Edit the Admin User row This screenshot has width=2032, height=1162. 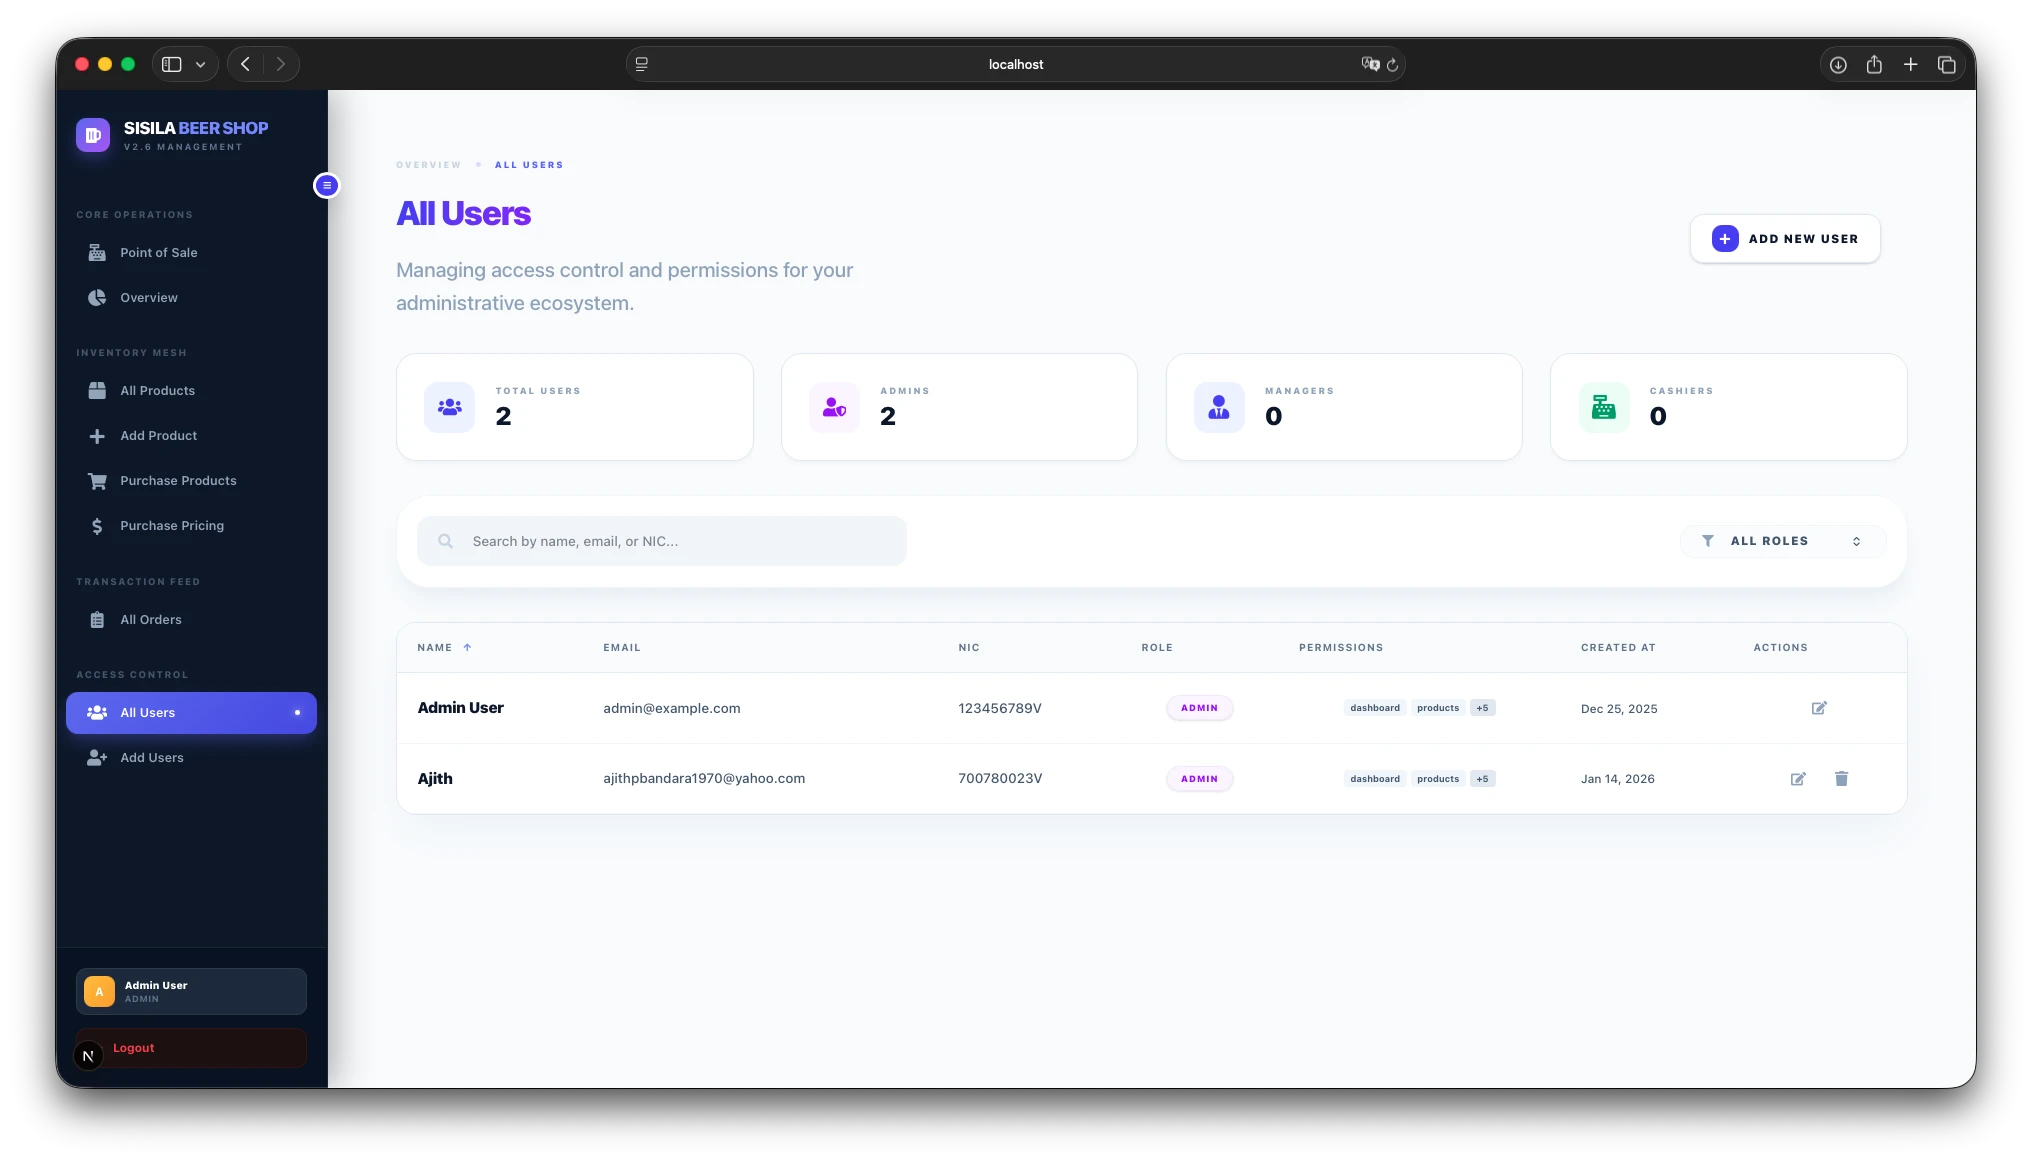pos(1819,708)
